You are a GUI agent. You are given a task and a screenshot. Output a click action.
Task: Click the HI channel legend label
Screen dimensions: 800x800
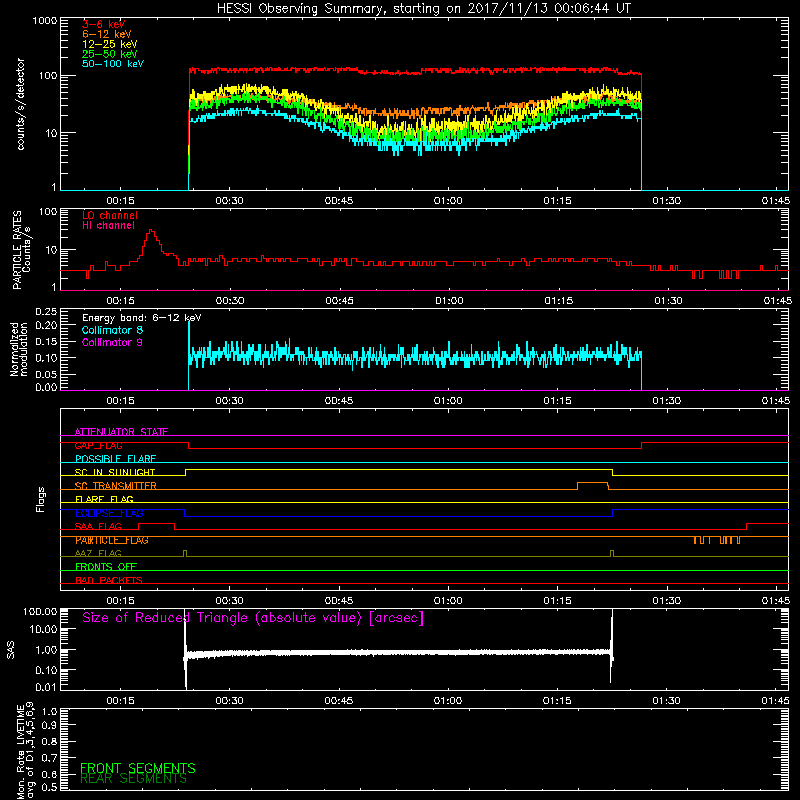108,226
